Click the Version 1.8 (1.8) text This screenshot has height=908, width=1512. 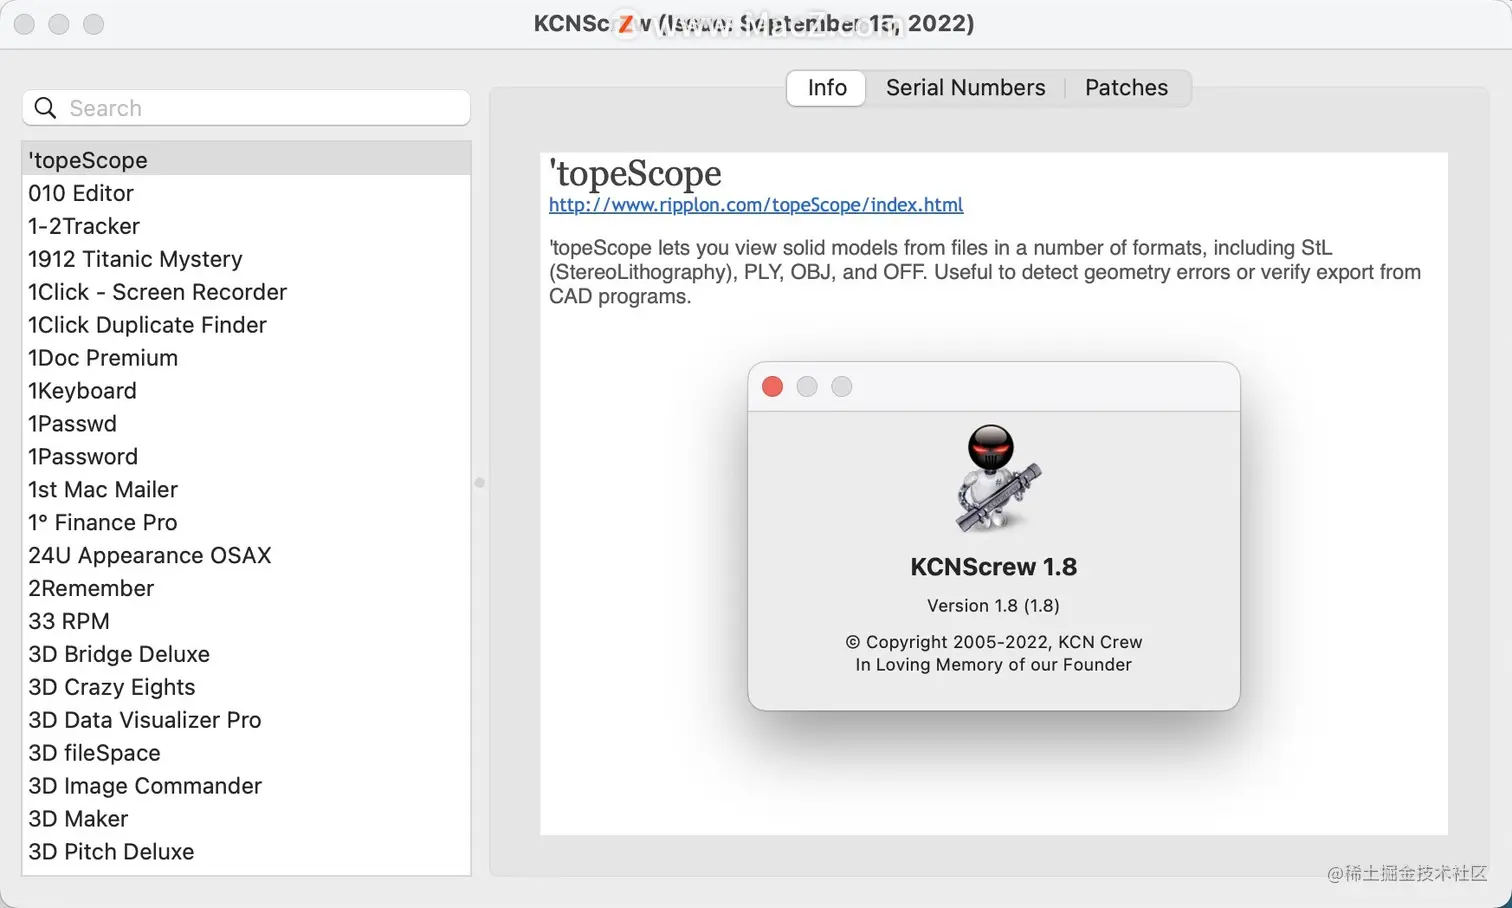(994, 606)
